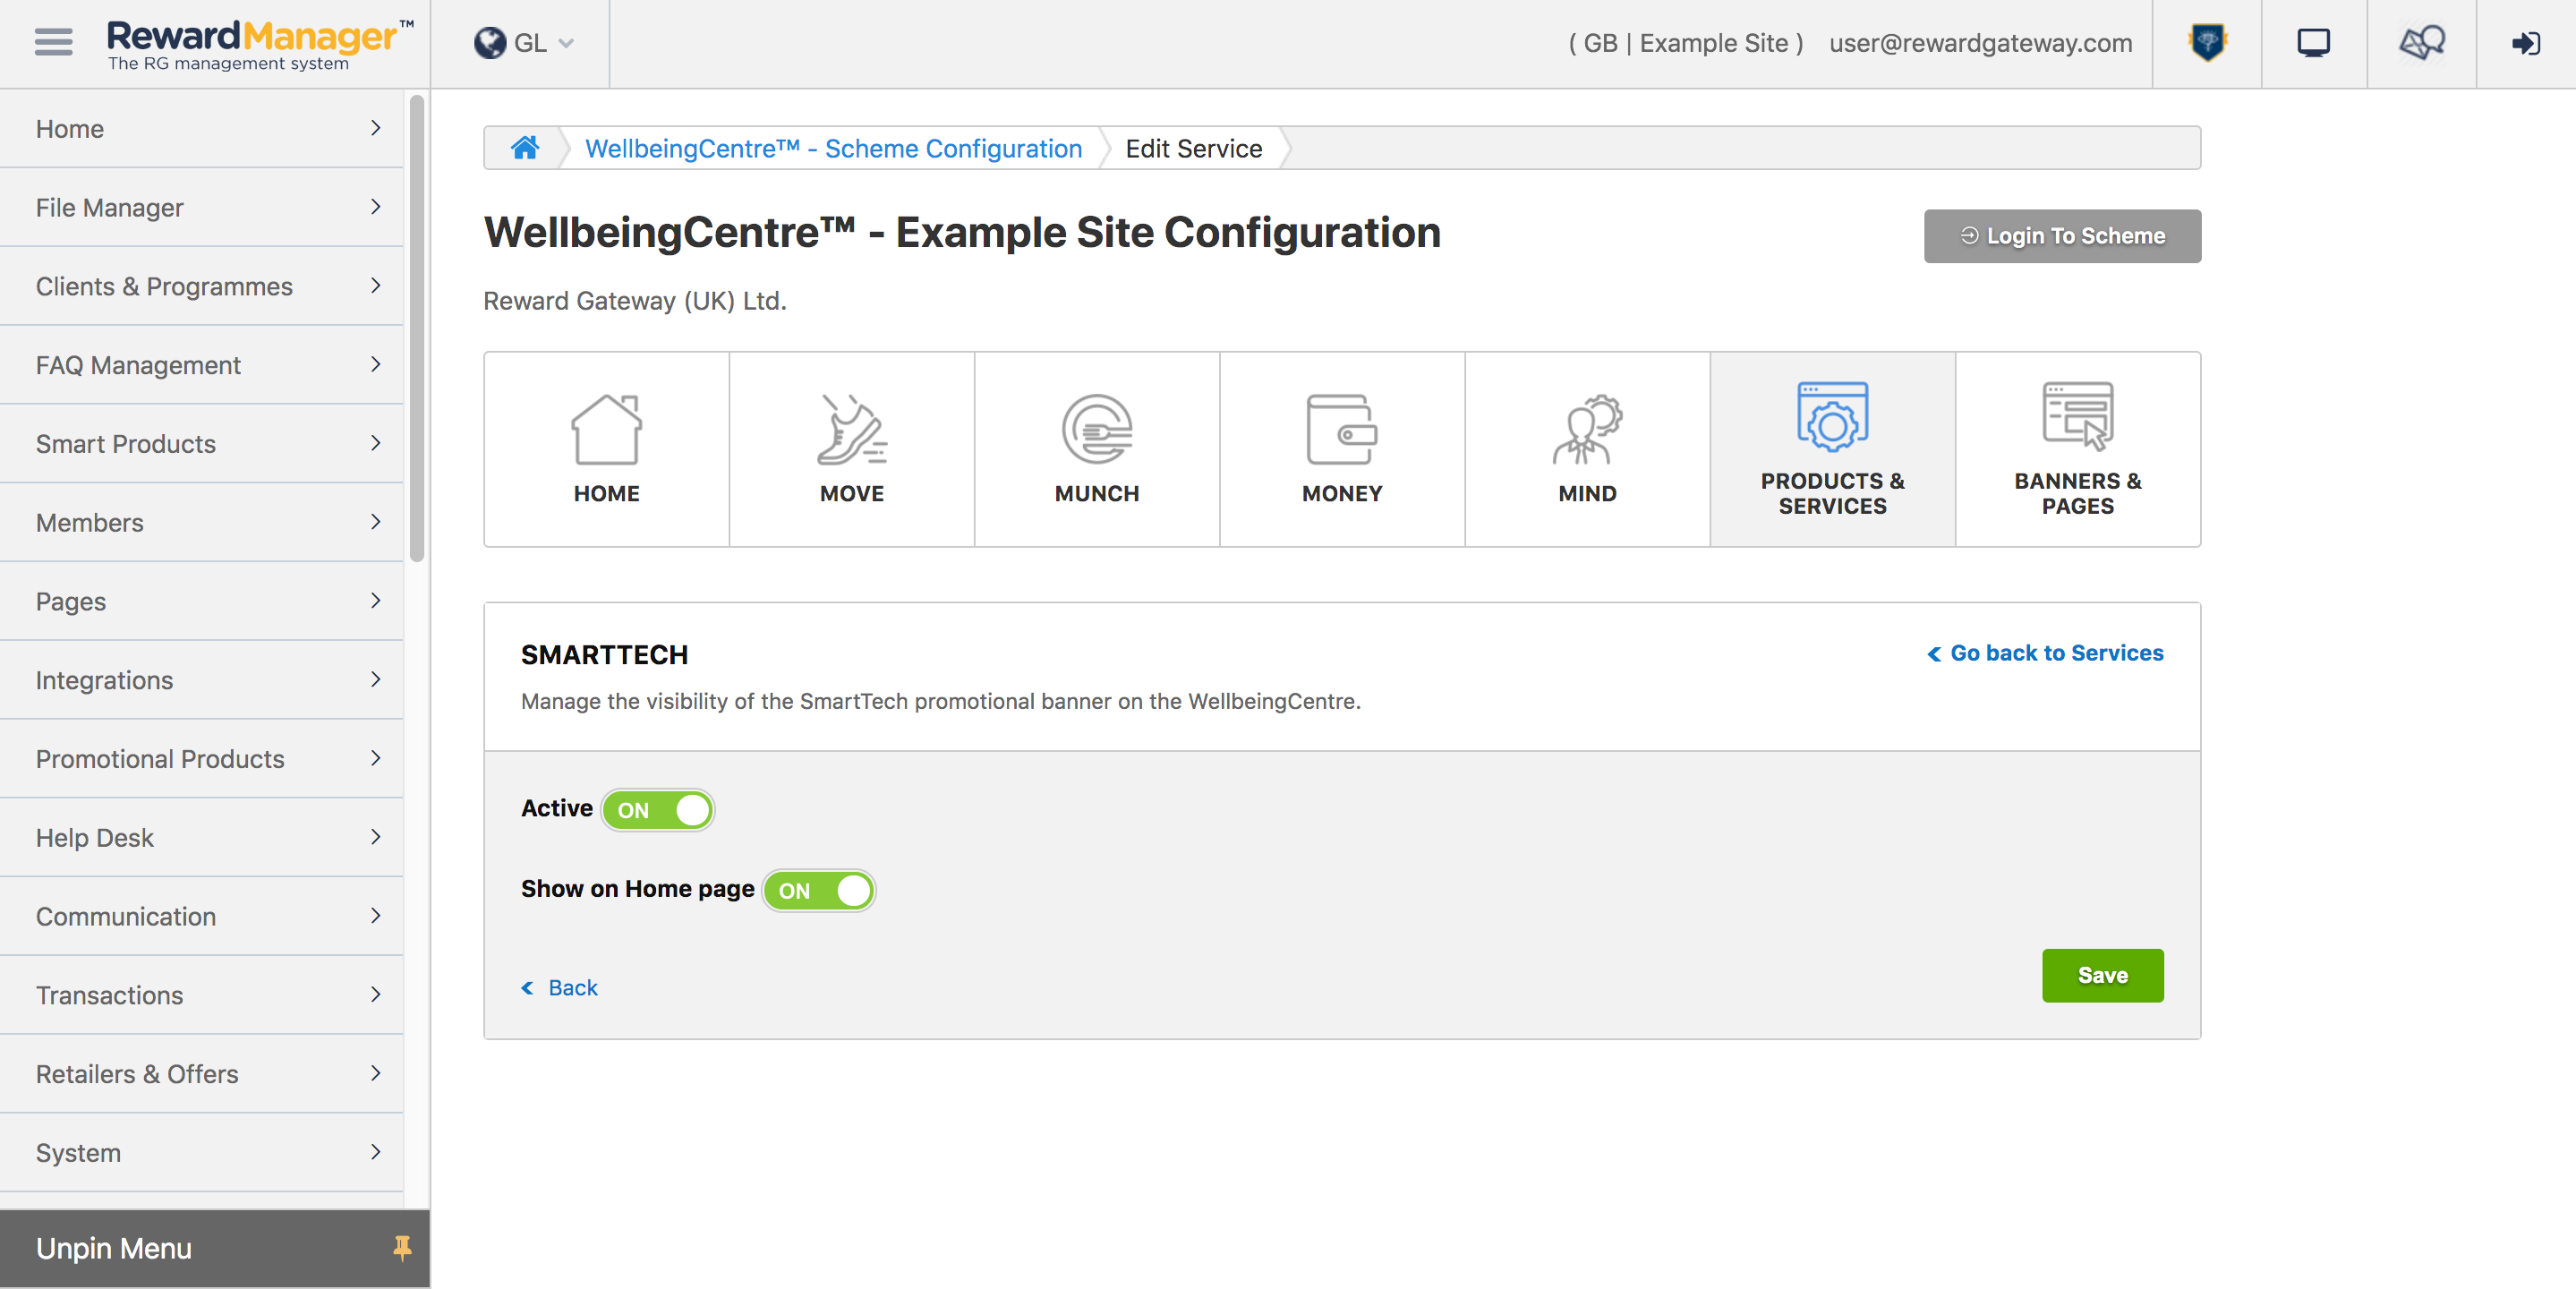This screenshot has height=1289, width=2576.
Task: Expand the Smart Products sidebar menu
Action: click(x=201, y=444)
